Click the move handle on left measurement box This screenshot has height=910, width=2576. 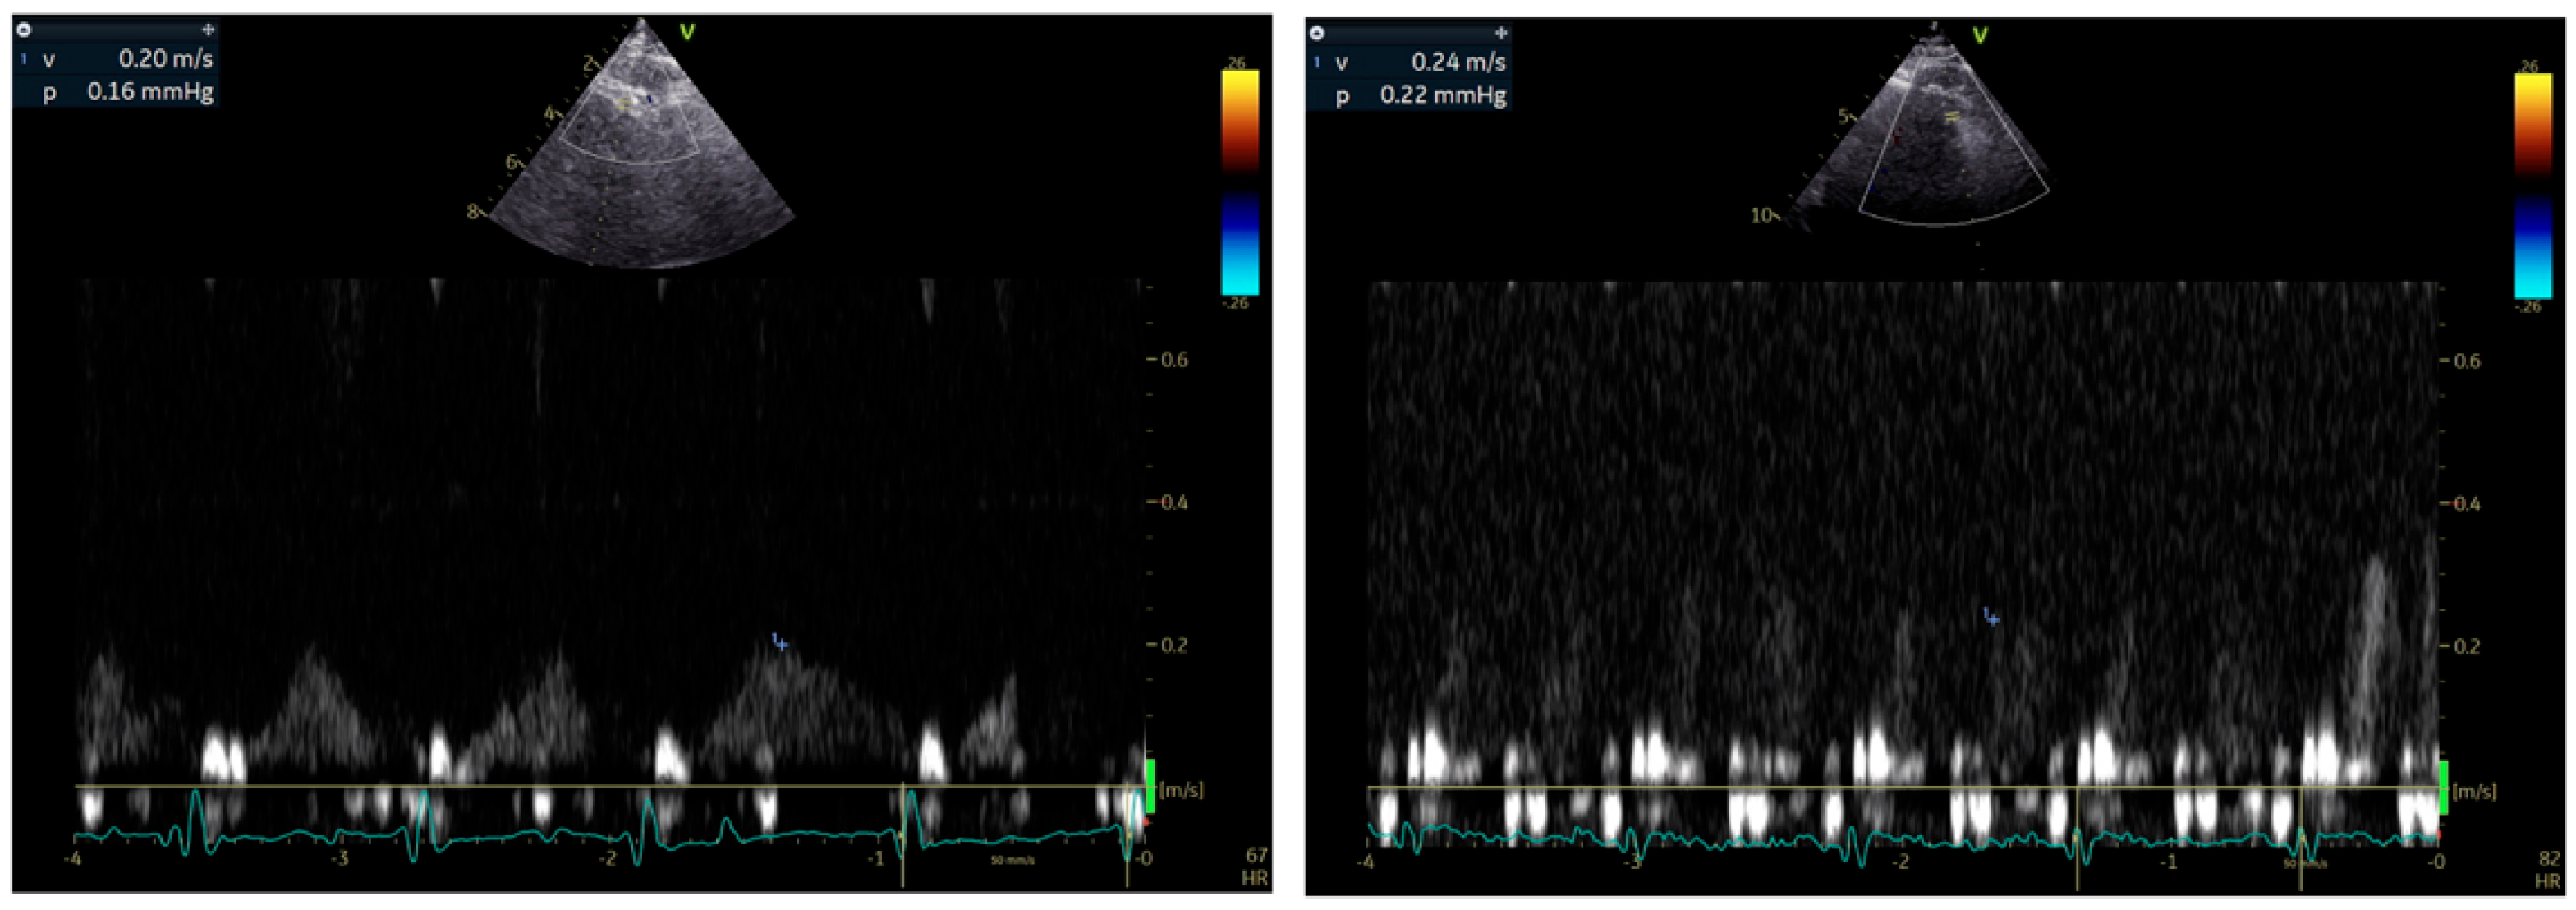(208, 30)
